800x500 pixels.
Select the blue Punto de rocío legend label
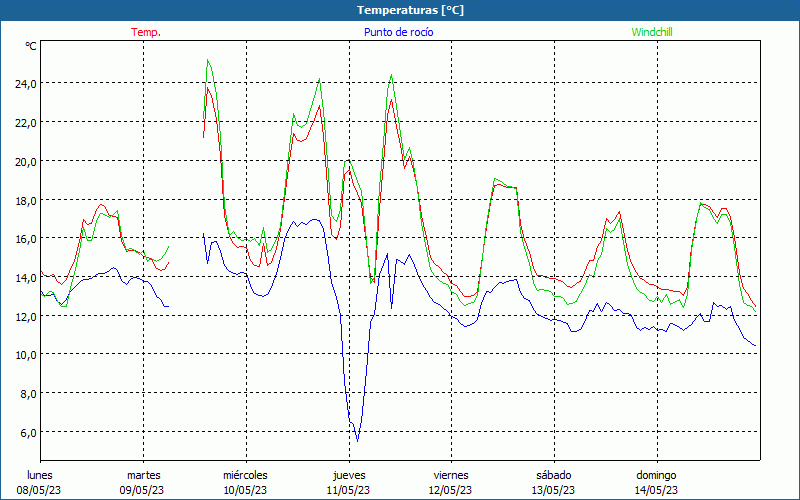pos(398,32)
